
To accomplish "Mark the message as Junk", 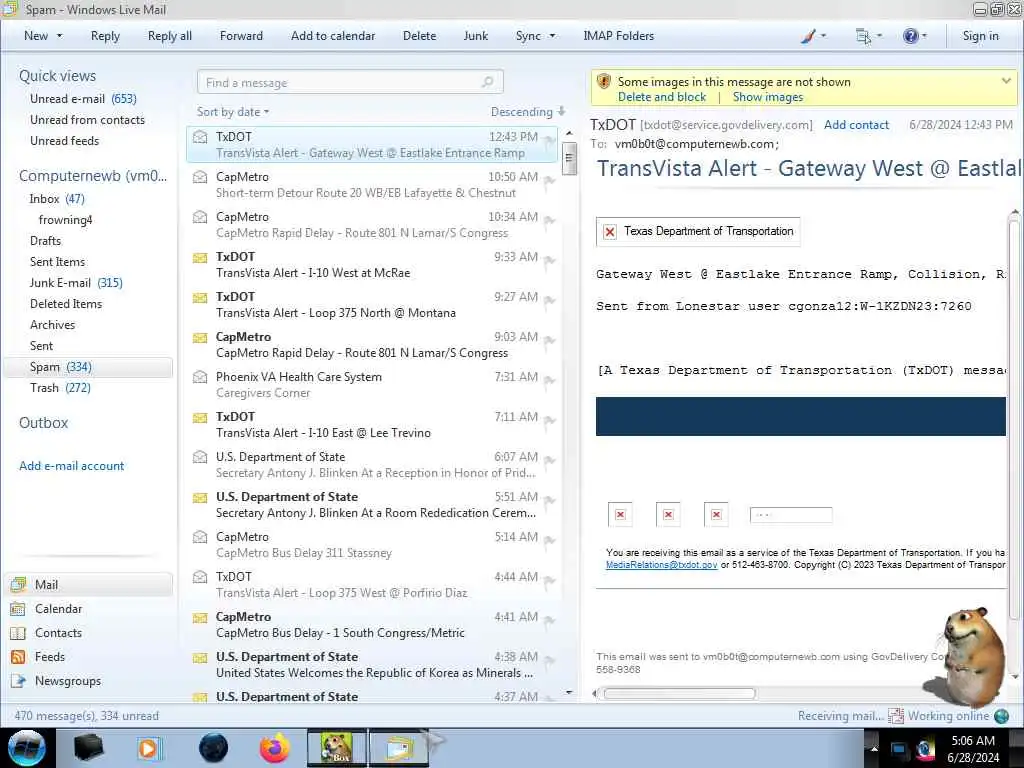I will tap(475, 36).
